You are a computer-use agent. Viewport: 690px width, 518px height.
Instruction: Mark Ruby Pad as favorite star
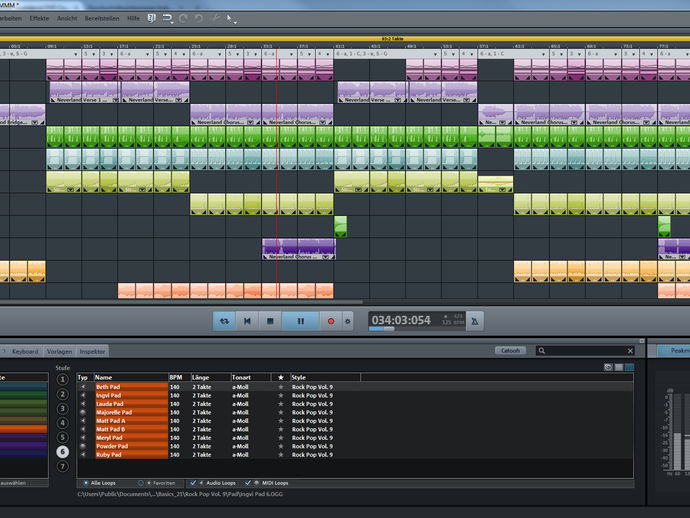281,454
